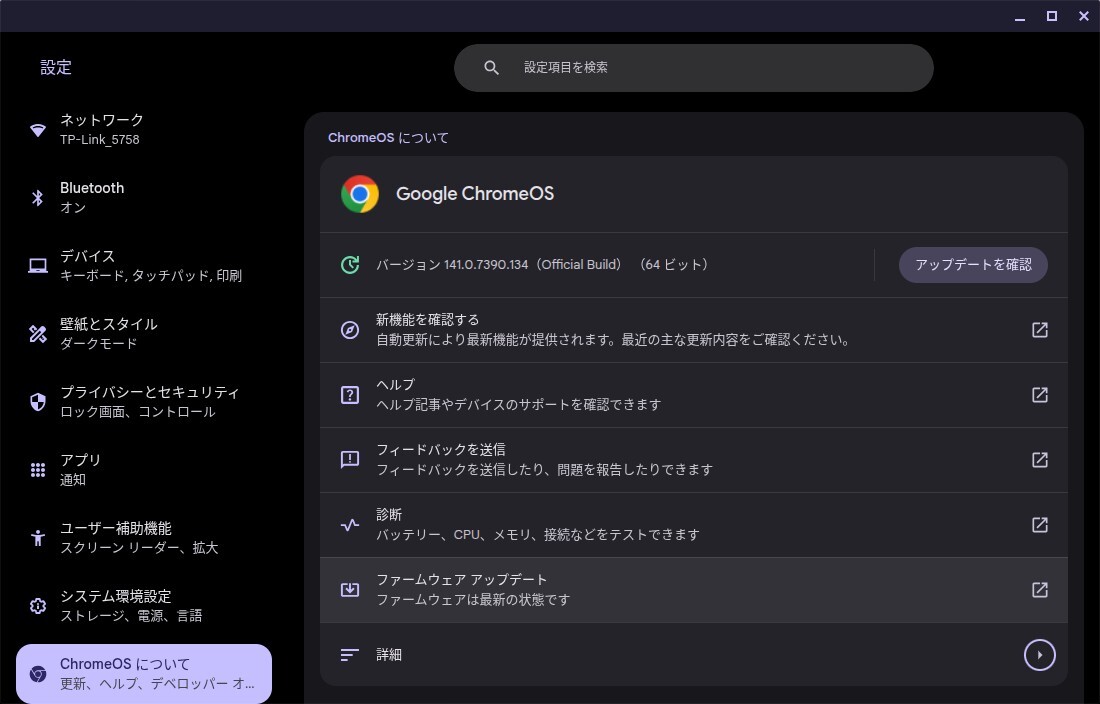The height and width of the screenshot is (704, 1100).
Task: Open external link icon for Diagnostics row
Action: (x=1040, y=525)
